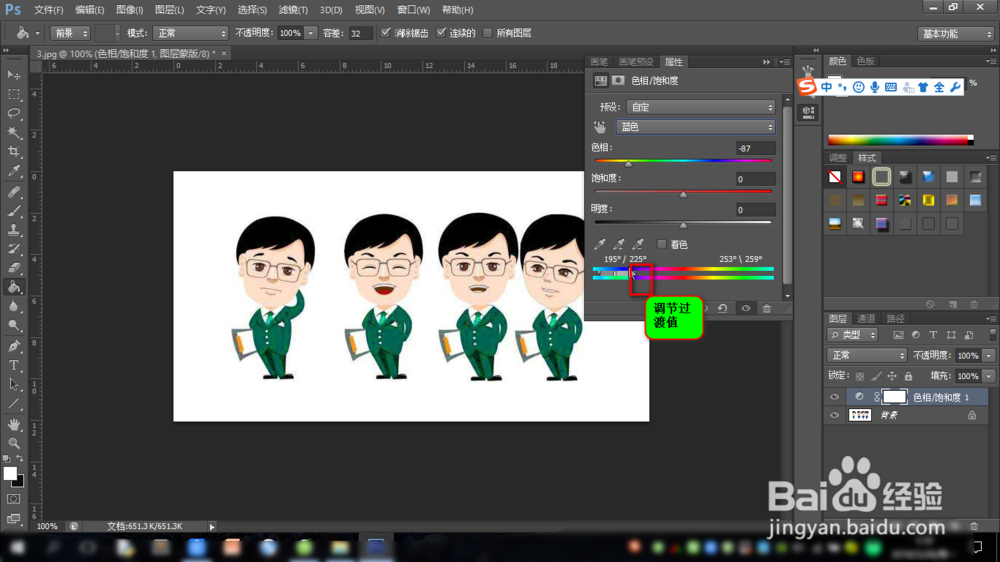This screenshot has width=1000, height=562.
Task: Select the Zoom tool
Action: coord(13,443)
